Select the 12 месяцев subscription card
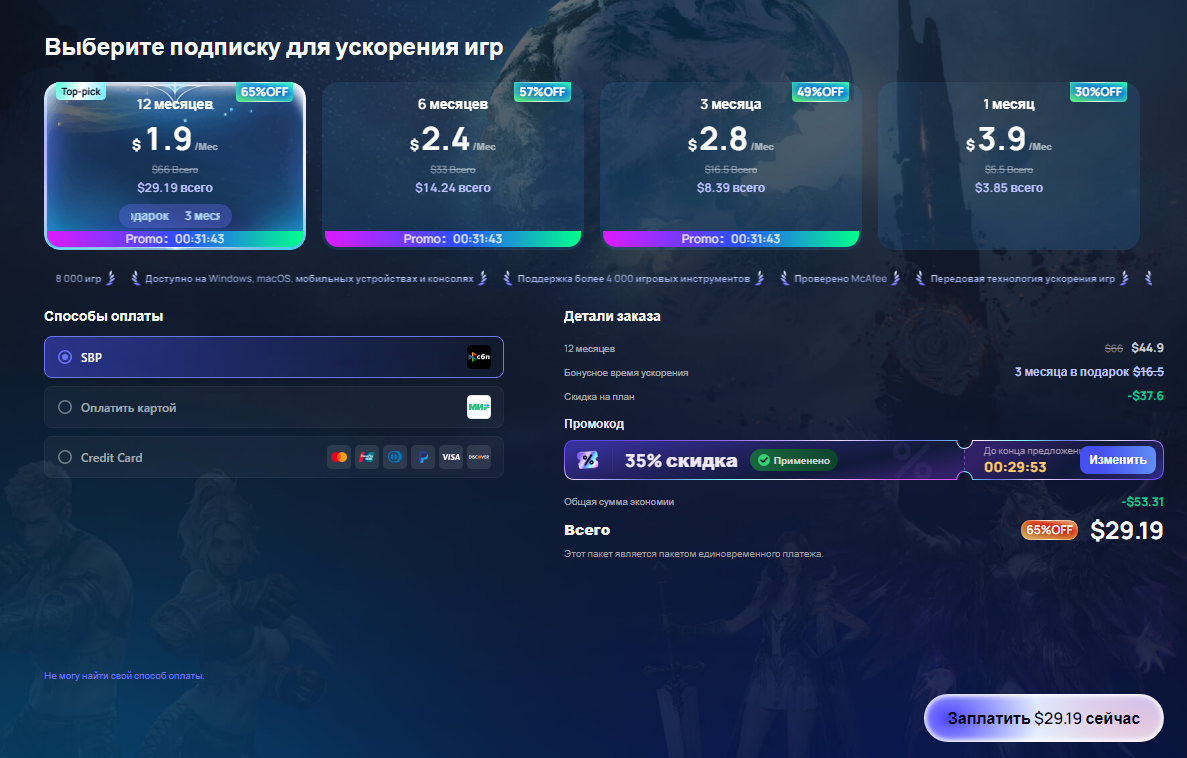This screenshot has width=1187, height=758. (x=175, y=166)
